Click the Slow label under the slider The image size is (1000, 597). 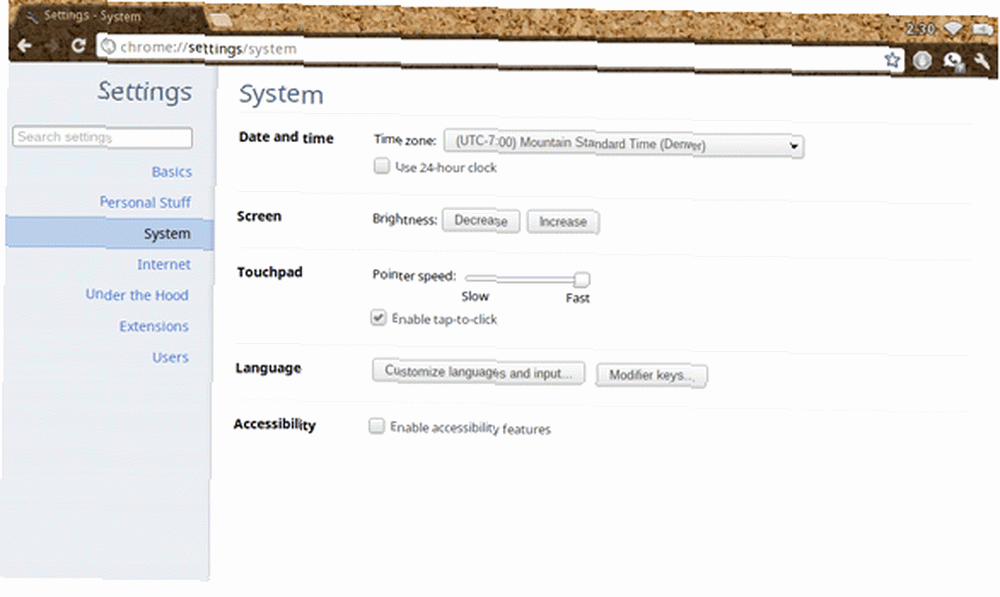475,297
